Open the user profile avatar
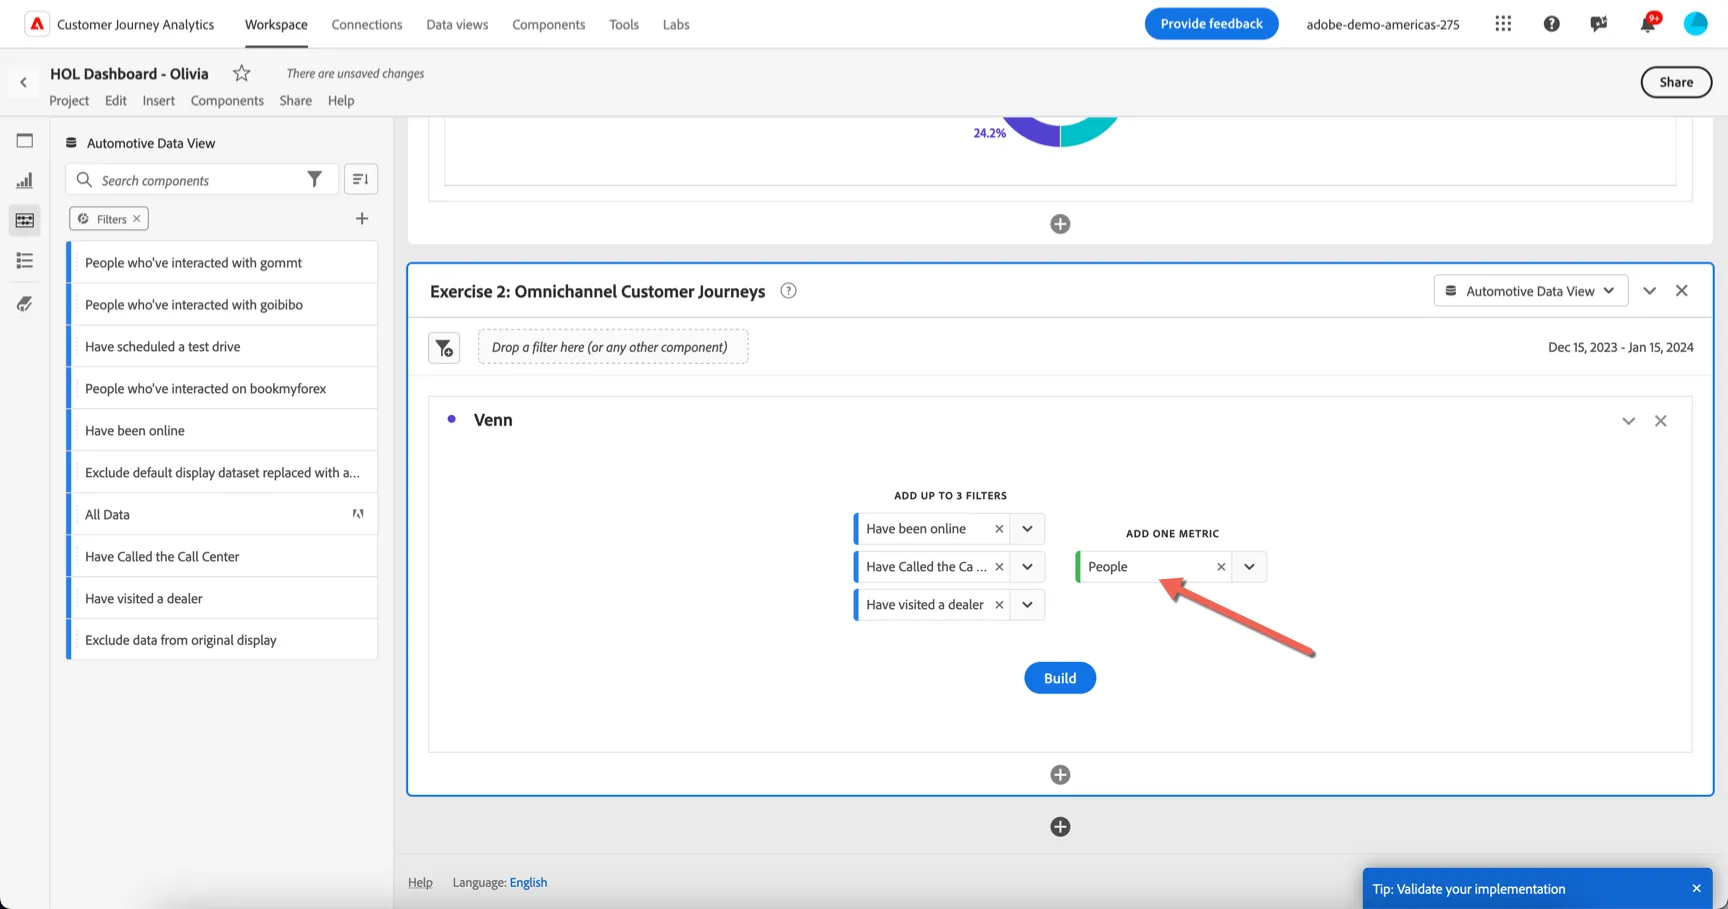This screenshot has width=1728, height=909. pyautogui.click(x=1695, y=24)
